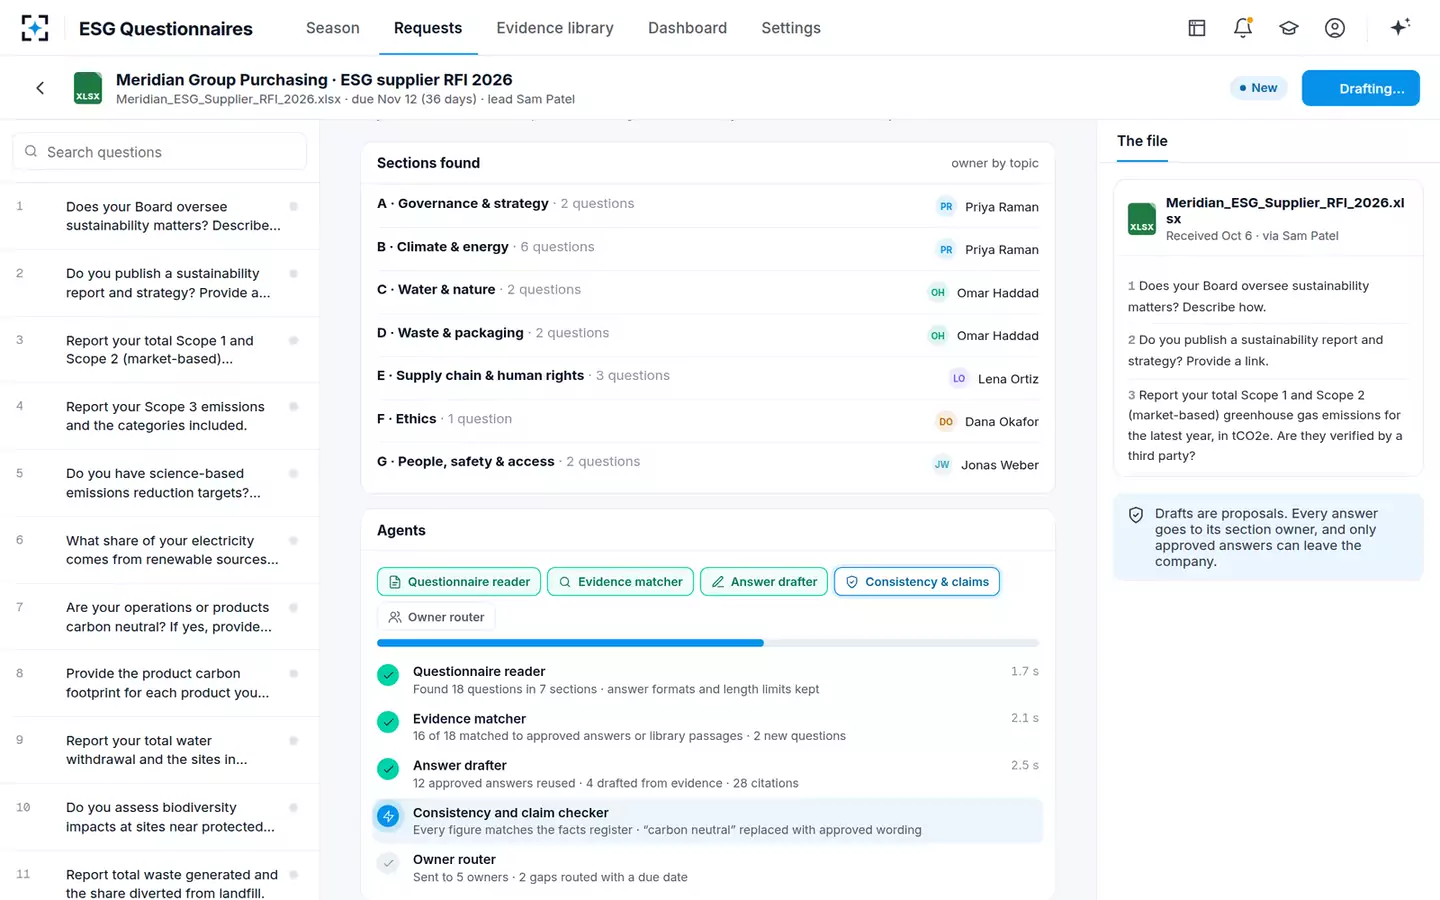Select The file panel tab
Screen dimensions: 1440x900
(x=1142, y=141)
